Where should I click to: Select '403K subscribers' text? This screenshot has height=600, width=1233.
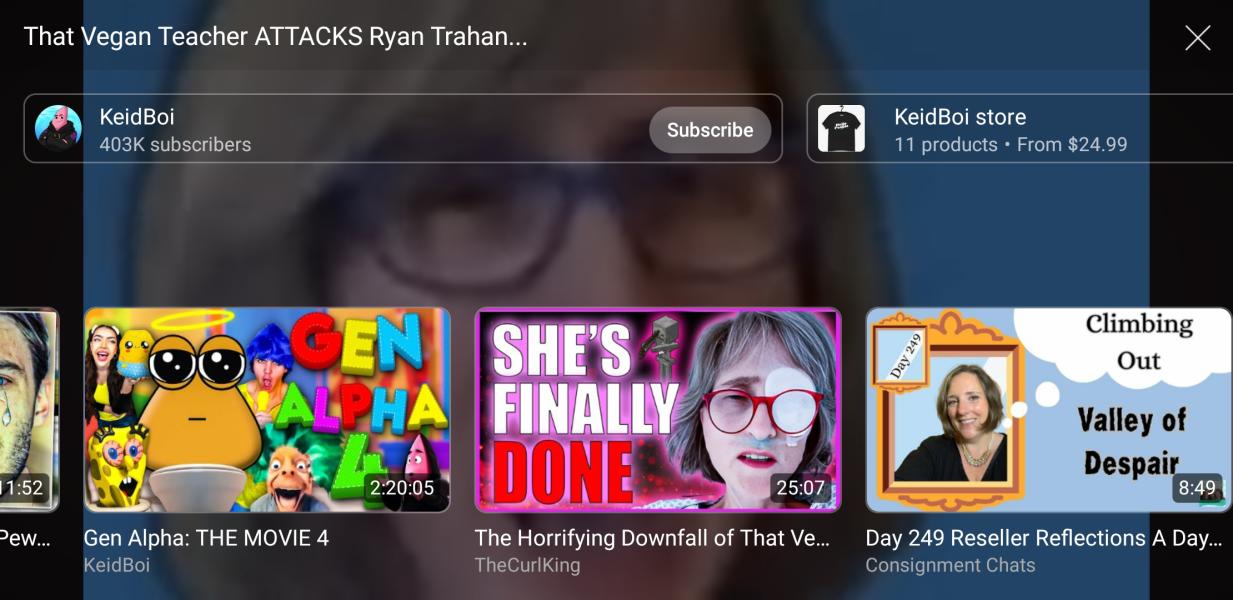pos(175,145)
